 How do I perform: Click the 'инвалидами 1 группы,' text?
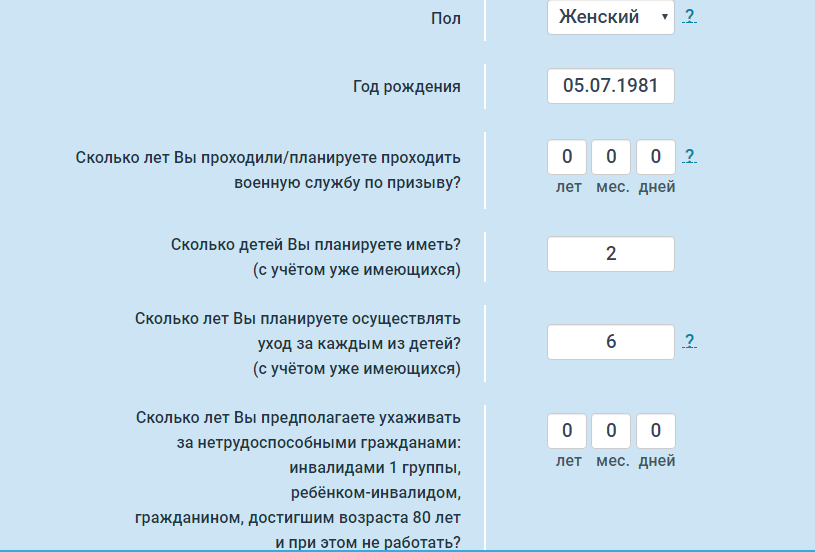(375, 468)
